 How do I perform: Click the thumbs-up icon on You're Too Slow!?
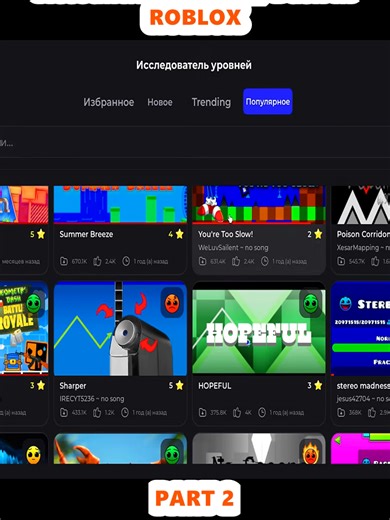pos(236,261)
